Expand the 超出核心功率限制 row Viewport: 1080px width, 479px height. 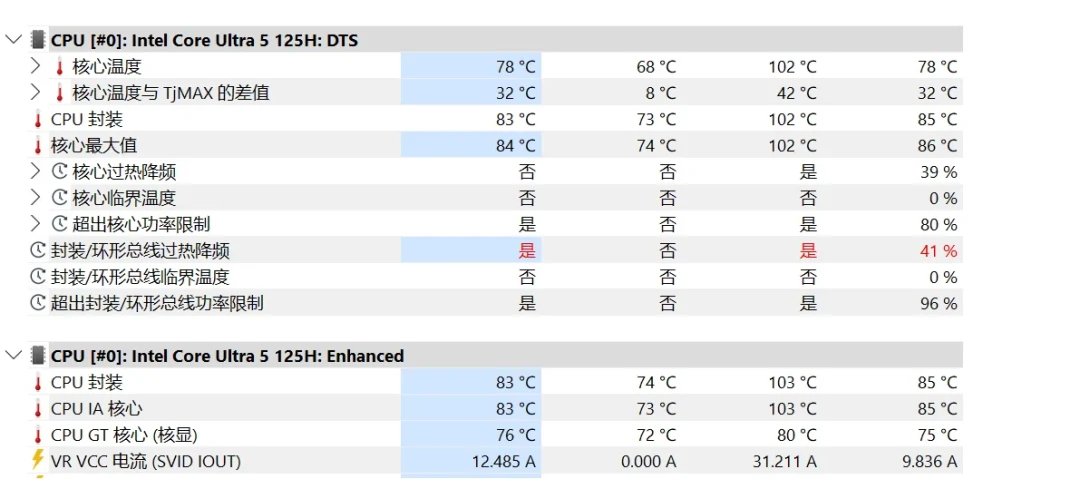pos(36,225)
